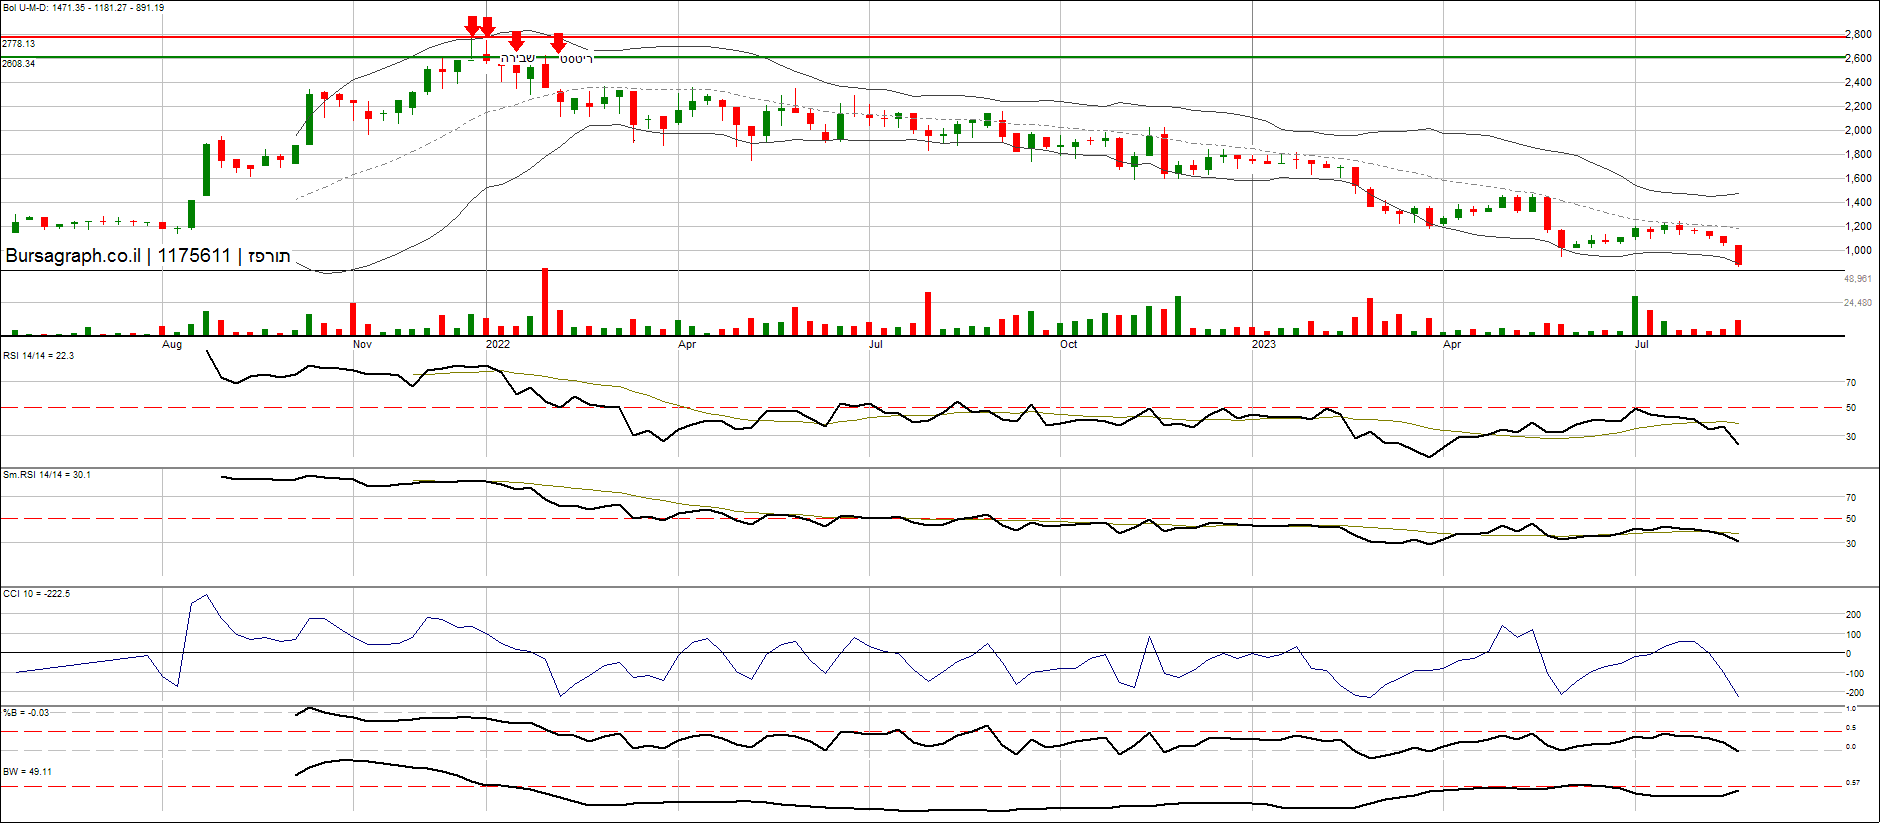Click the Bol U-M-D indicator header

point(83,8)
